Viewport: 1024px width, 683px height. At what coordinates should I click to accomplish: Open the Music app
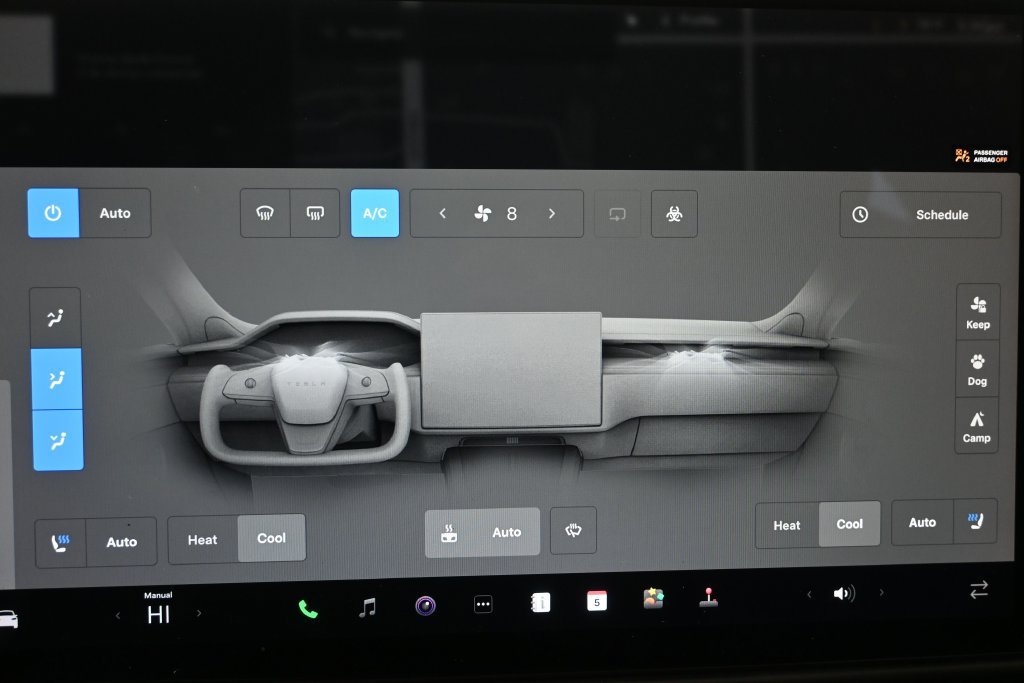point(367,607)
